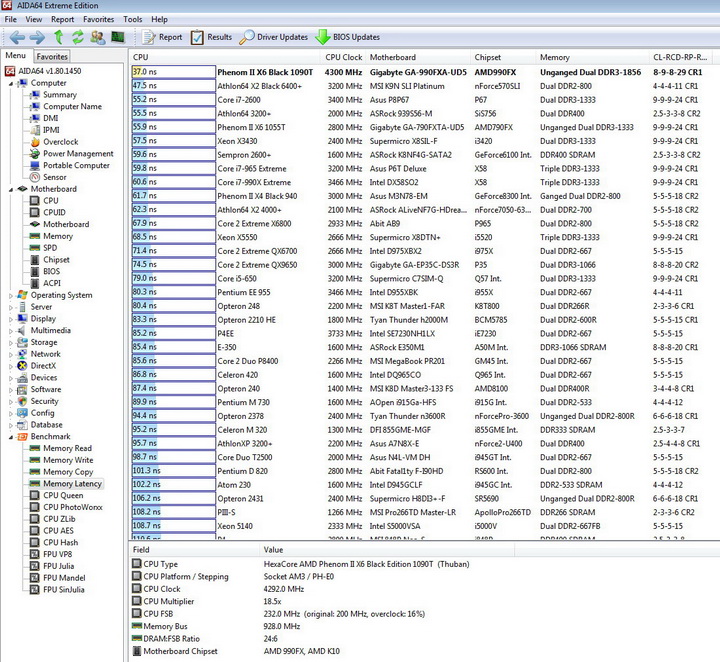Select the SPD memory icon item

click(34, 248)
